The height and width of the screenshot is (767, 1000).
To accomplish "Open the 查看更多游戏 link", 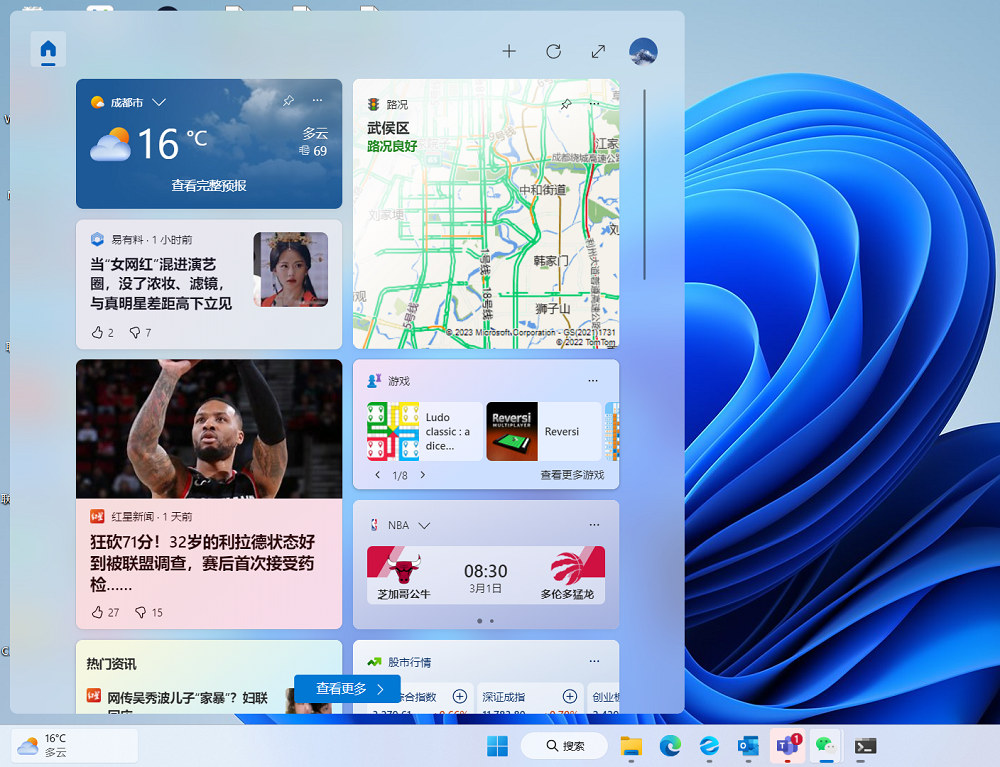I will coord(572,475).
